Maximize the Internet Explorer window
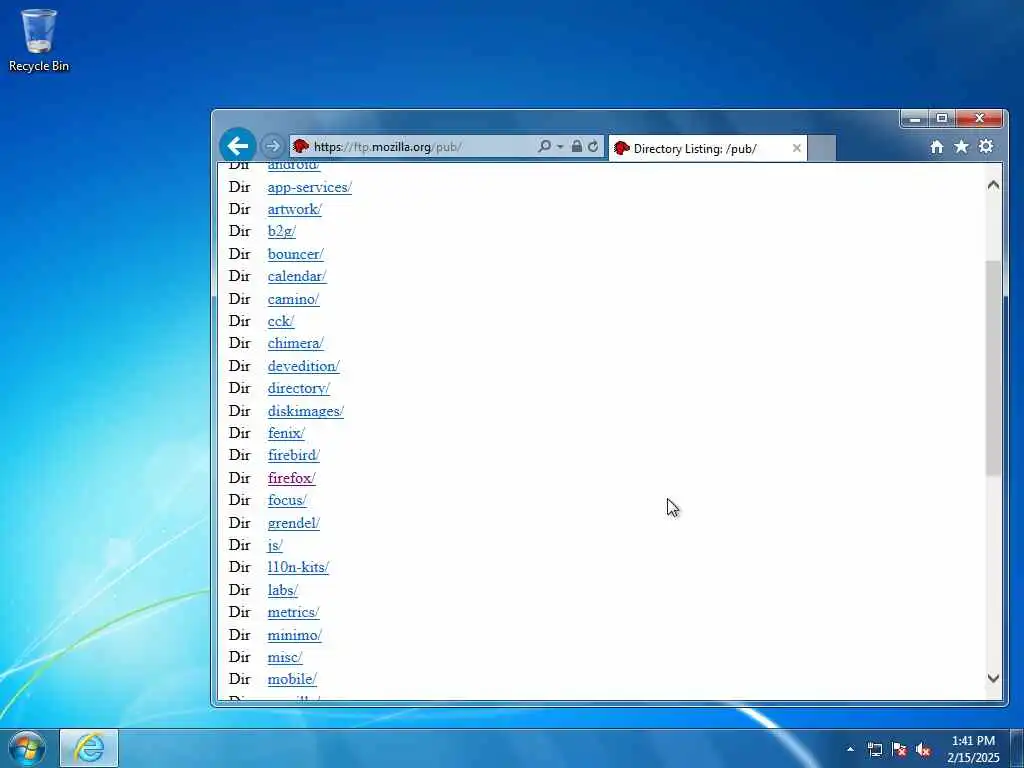1024x768 pixels. pos(942,118)
